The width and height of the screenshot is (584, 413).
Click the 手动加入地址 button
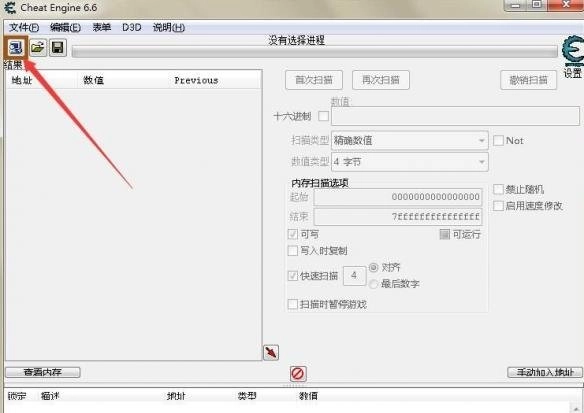coord(545,372)
